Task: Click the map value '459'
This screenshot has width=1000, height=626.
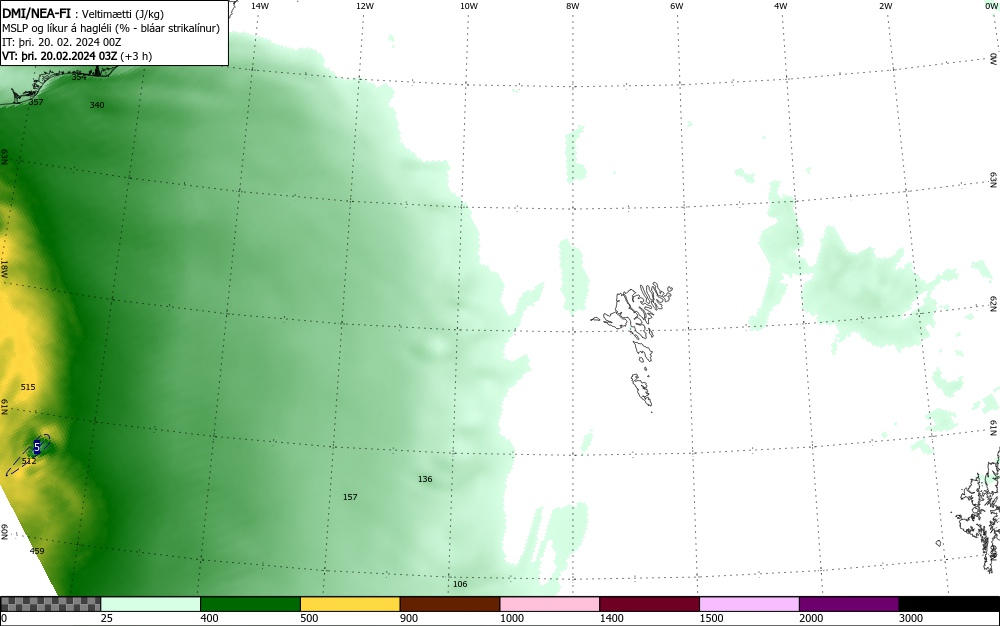Action: tap(37, 551)
